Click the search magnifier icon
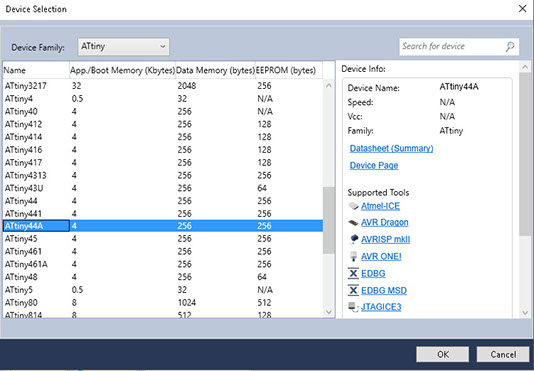534x371 pixels. pyautogui.click(x=510, y=46)
